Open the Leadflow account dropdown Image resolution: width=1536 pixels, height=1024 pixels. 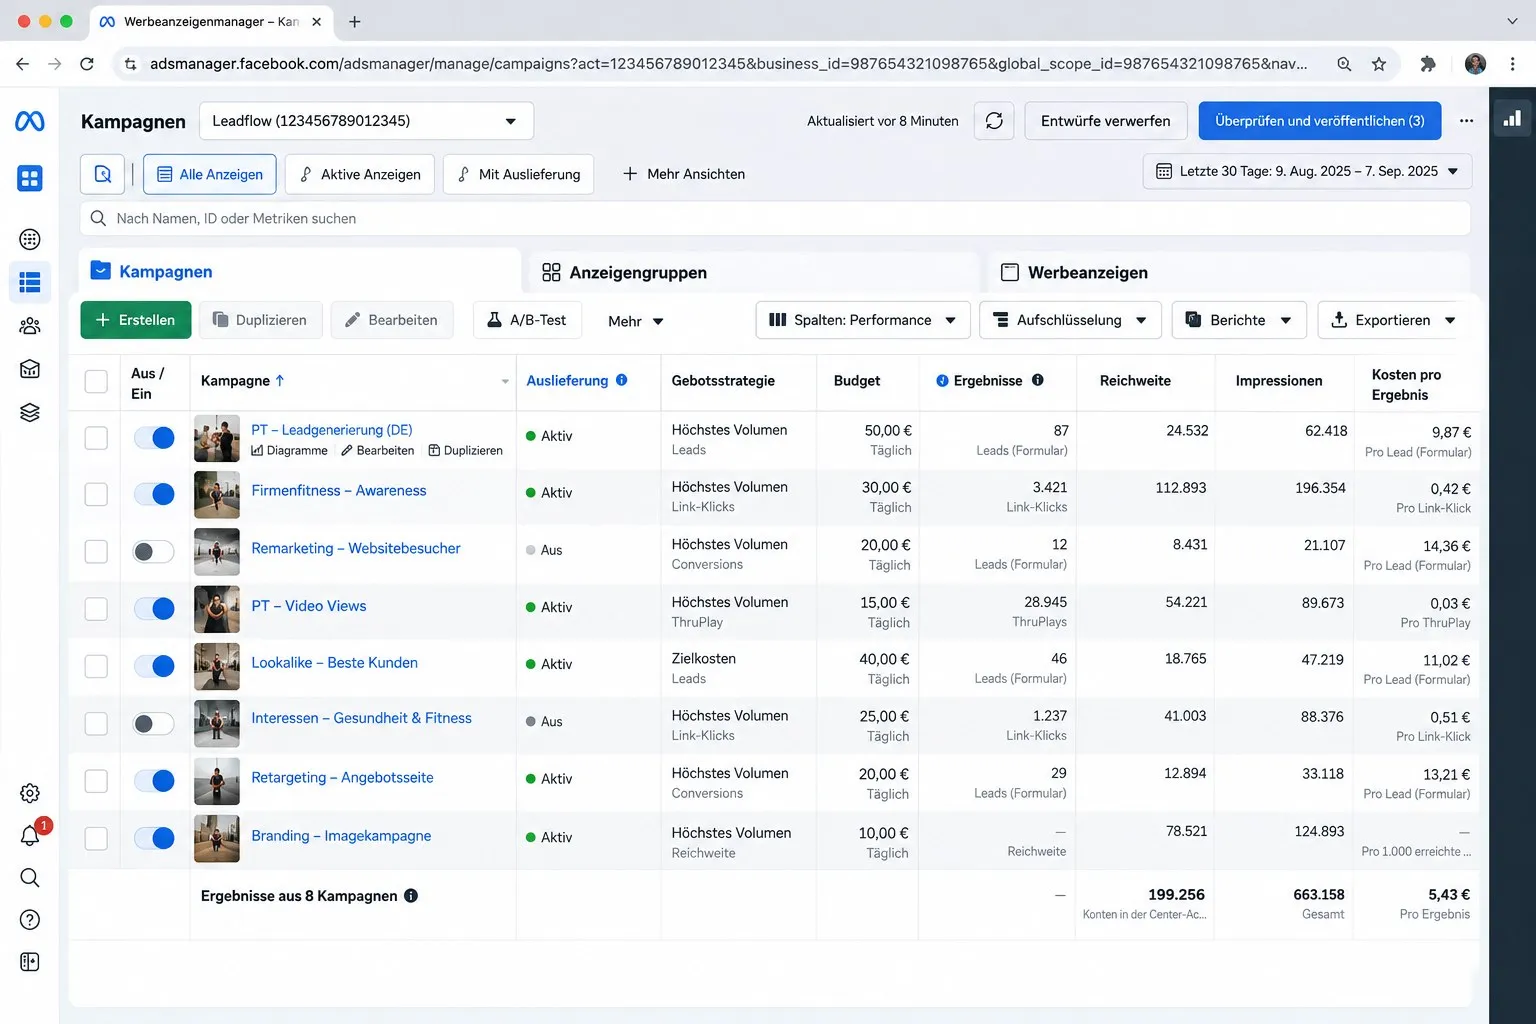[366, 121]
